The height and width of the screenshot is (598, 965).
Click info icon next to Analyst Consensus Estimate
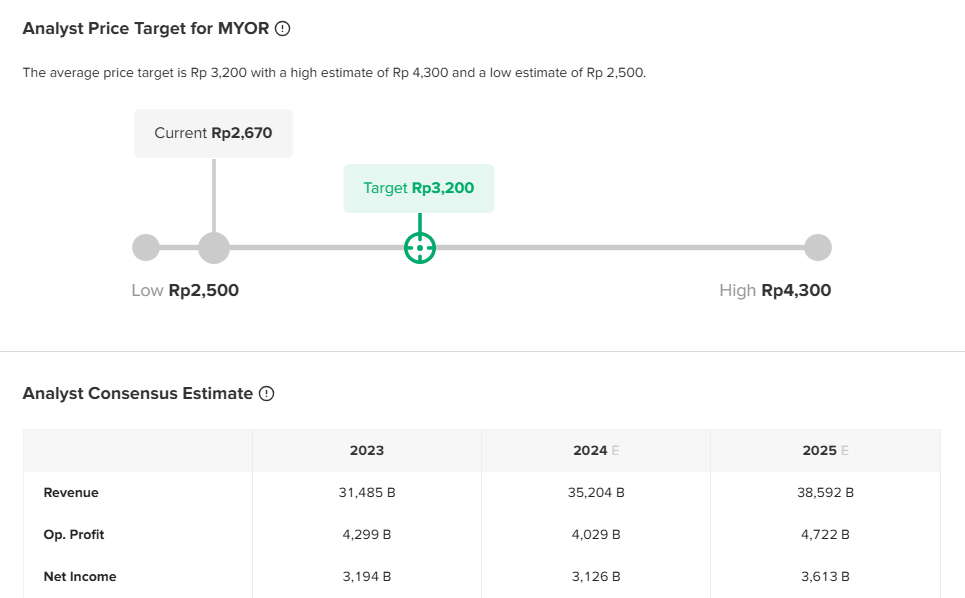click(x=266, y=394)
